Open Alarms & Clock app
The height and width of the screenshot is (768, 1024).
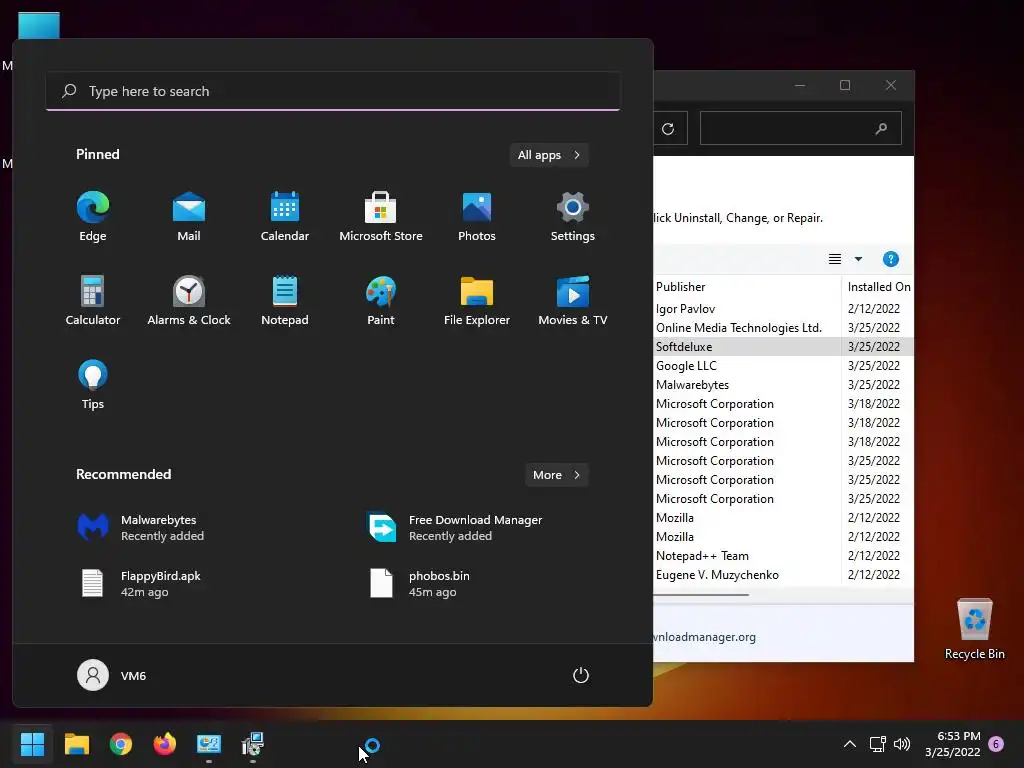tap(189, 300)
